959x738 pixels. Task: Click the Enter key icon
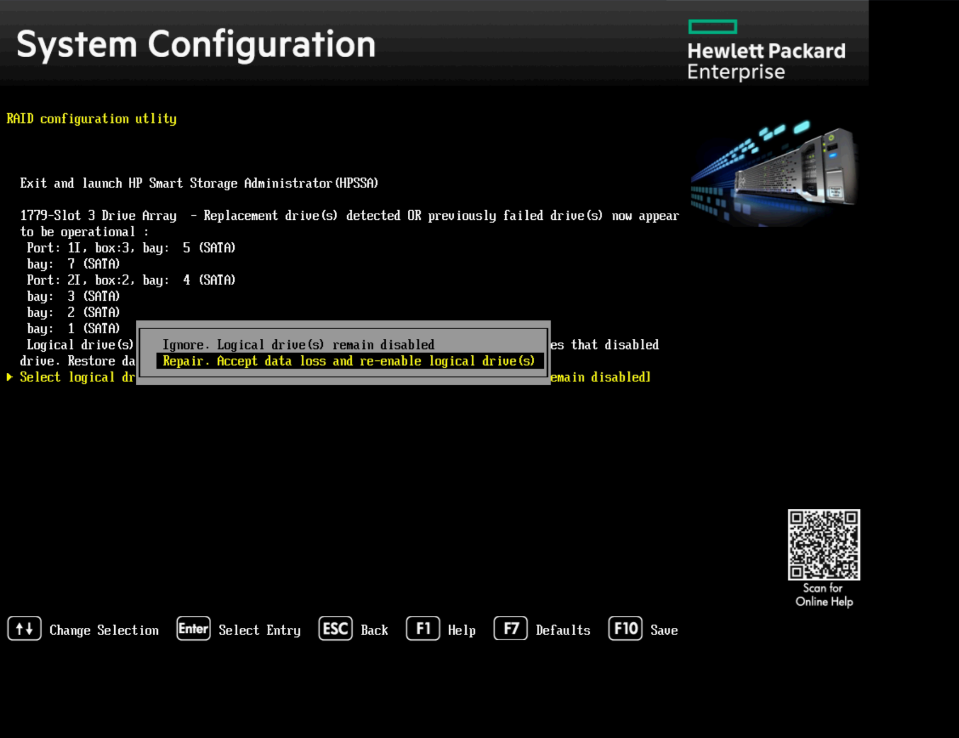coord(193,629)
